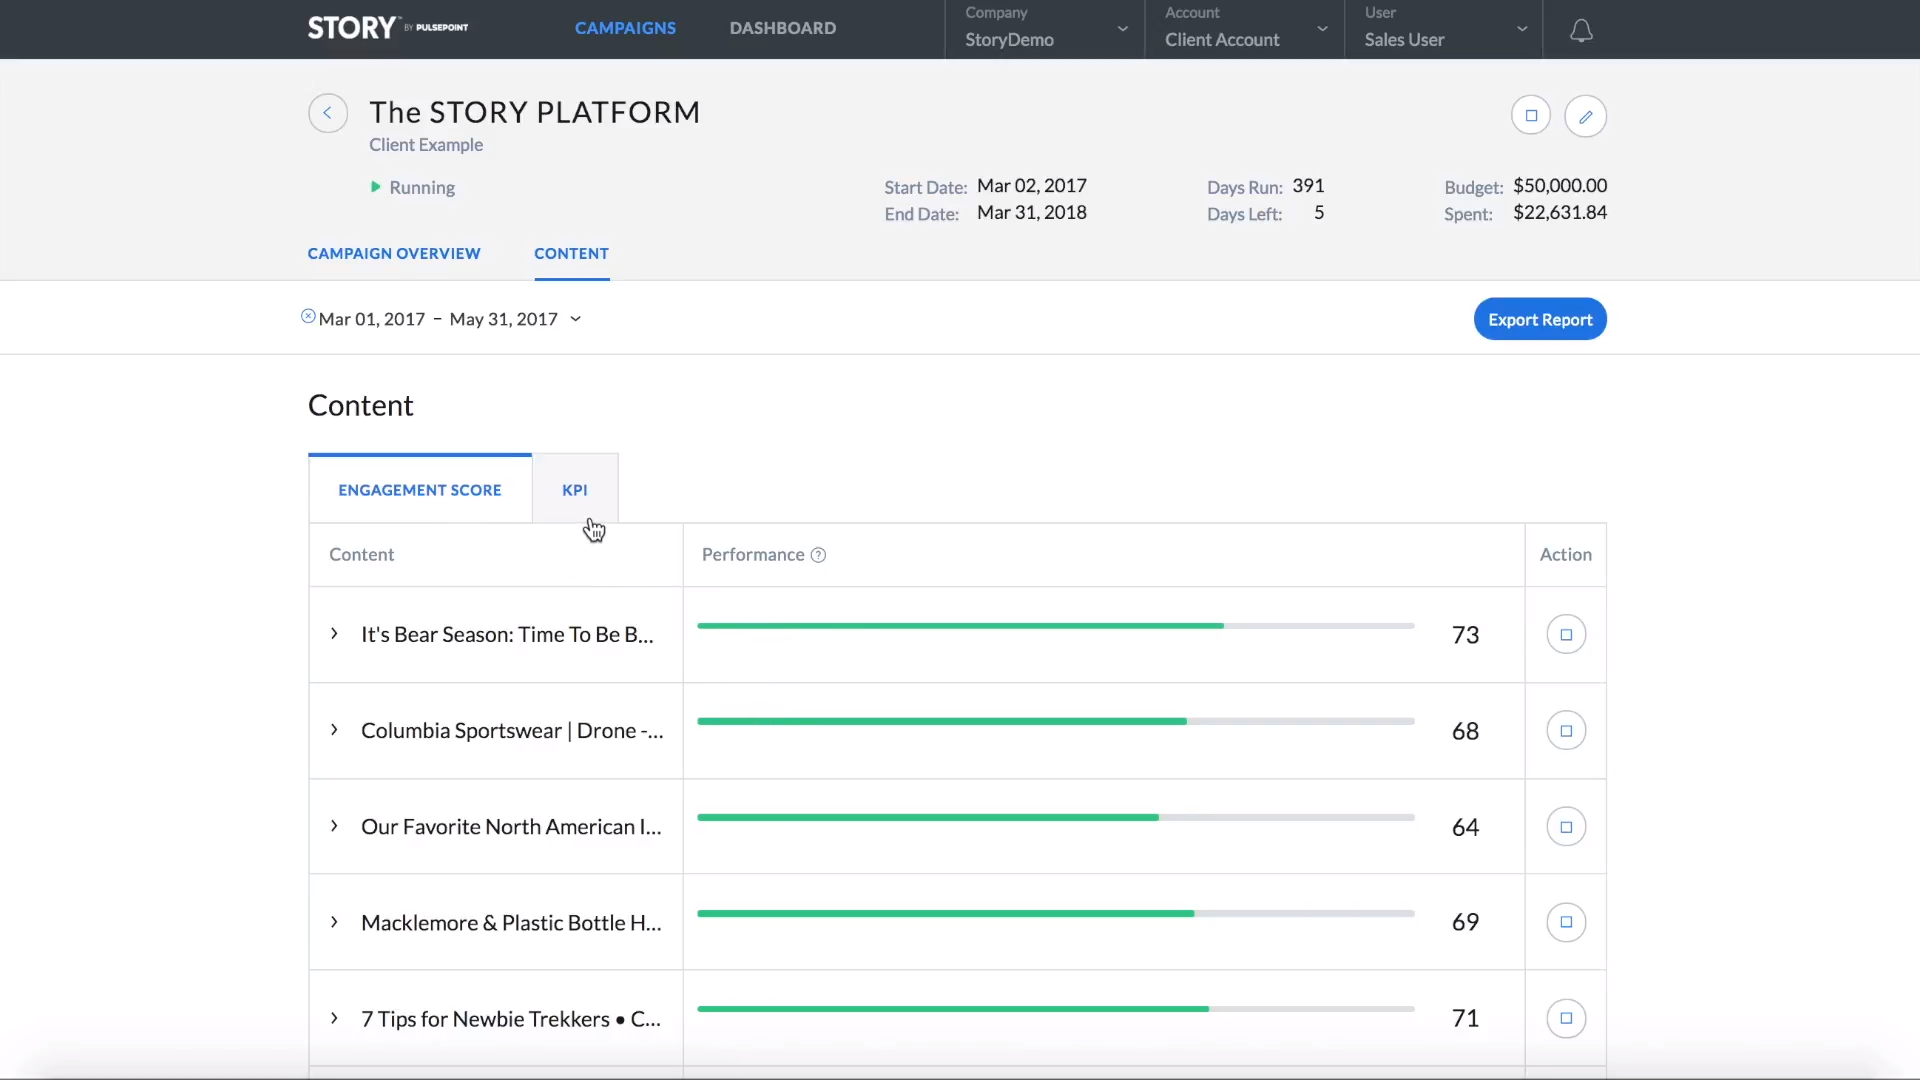Select the ENGAGEMENT SCORE tab

point(420,490)
